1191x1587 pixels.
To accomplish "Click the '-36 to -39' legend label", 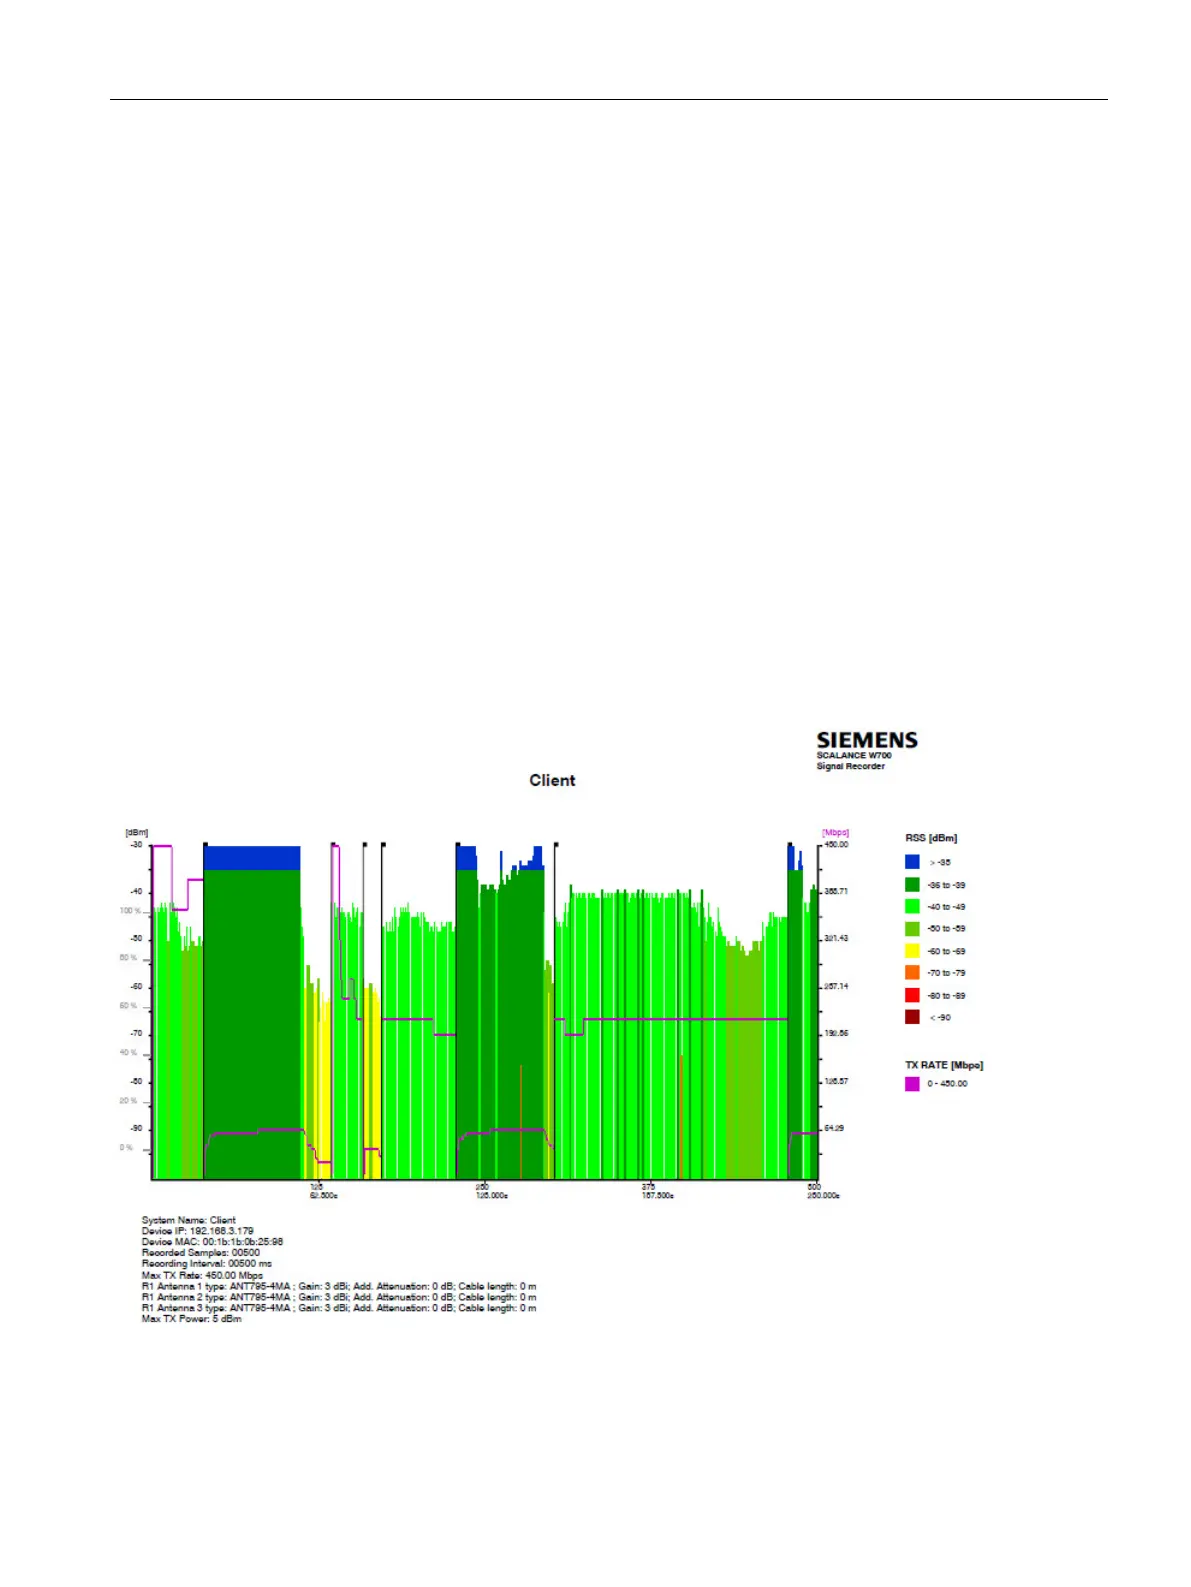I will pos(946,885).
